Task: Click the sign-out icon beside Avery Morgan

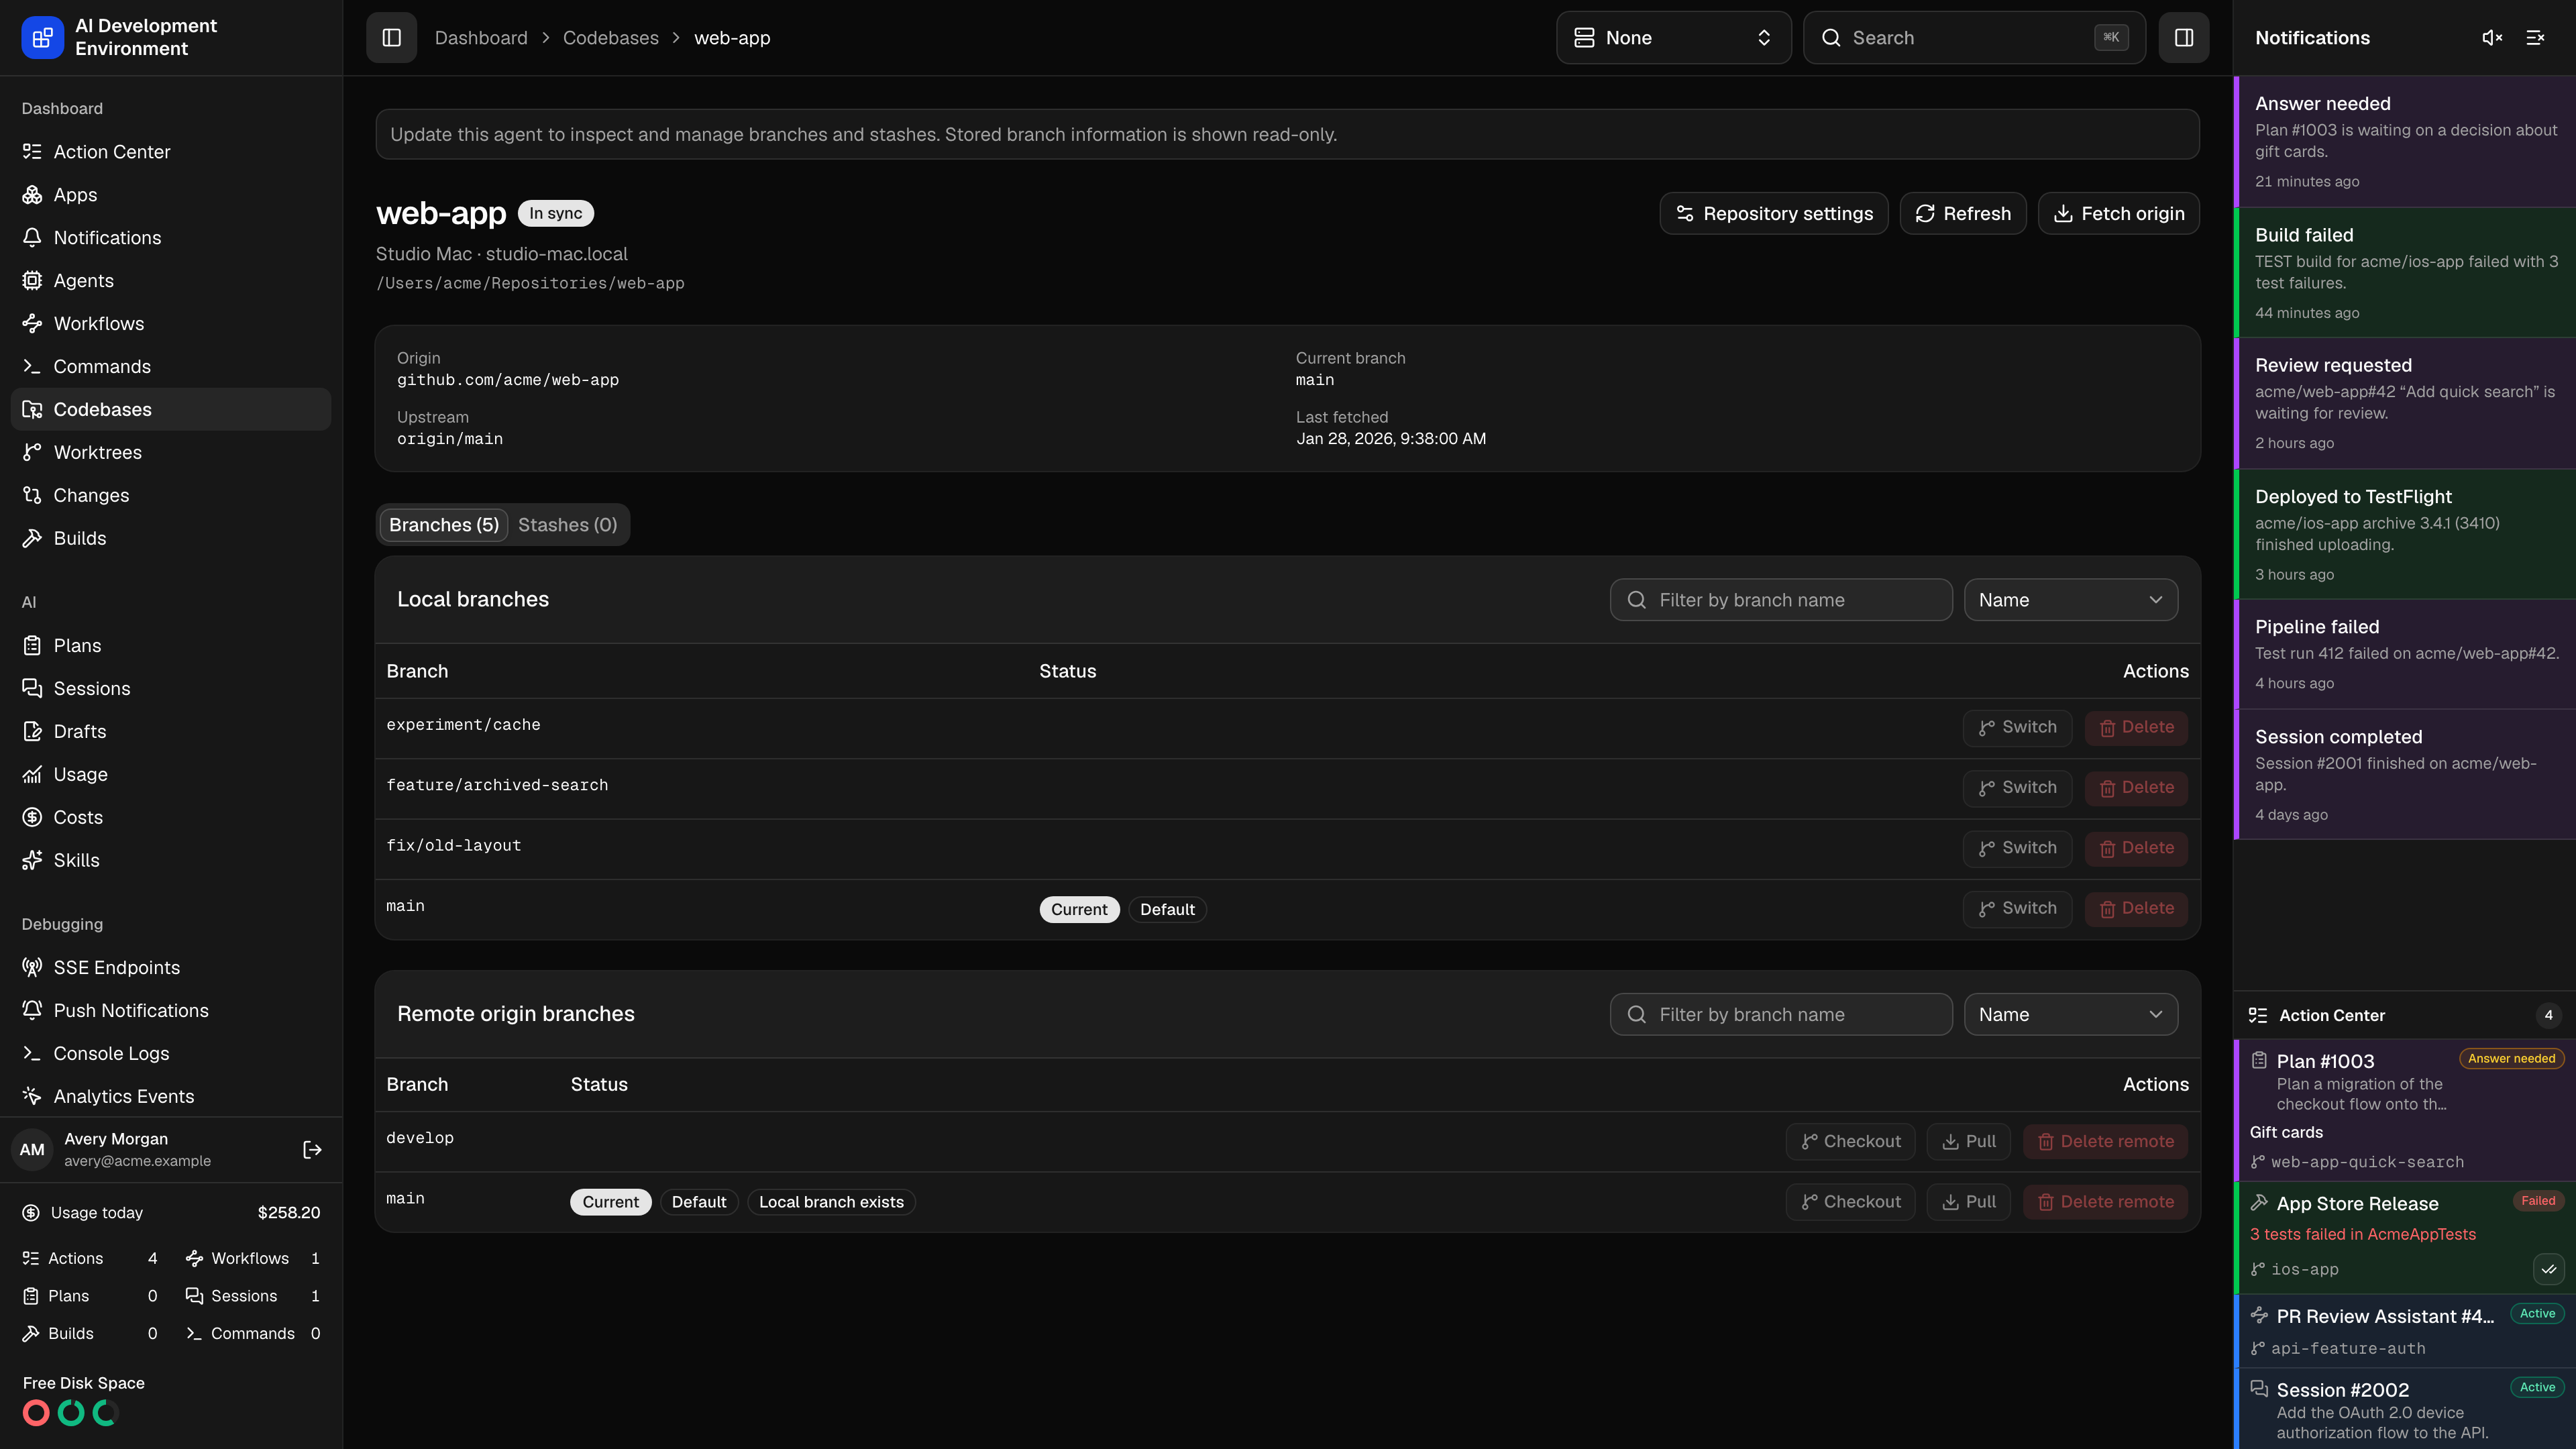Action: click(x=312, y=1150)
